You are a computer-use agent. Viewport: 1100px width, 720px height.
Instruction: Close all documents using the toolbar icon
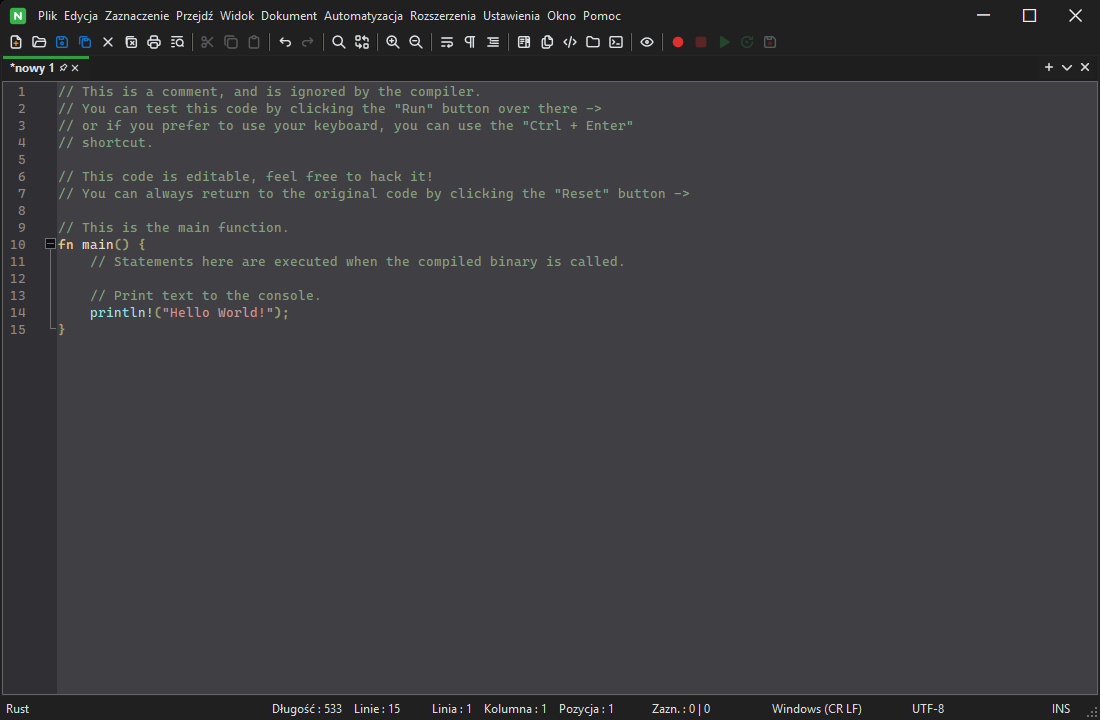point(131,42)
